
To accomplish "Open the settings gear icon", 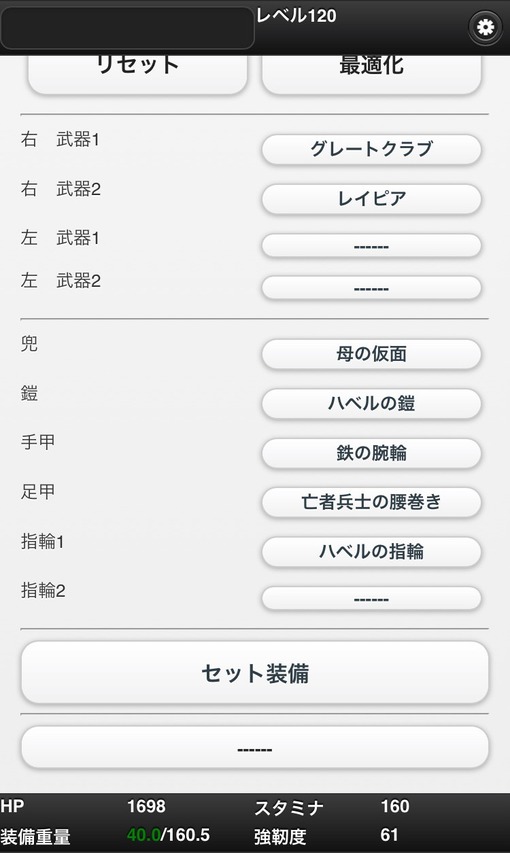I will point(484,27).
